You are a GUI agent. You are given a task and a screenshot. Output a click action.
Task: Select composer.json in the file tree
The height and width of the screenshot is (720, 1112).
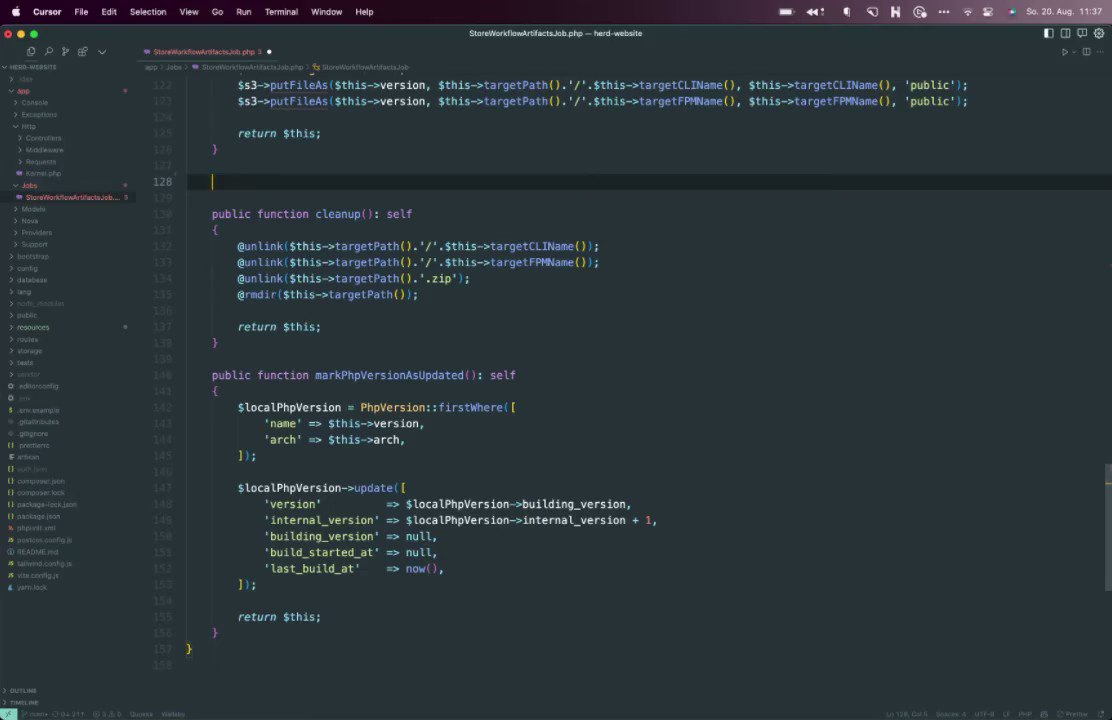[x=40, y=481]
